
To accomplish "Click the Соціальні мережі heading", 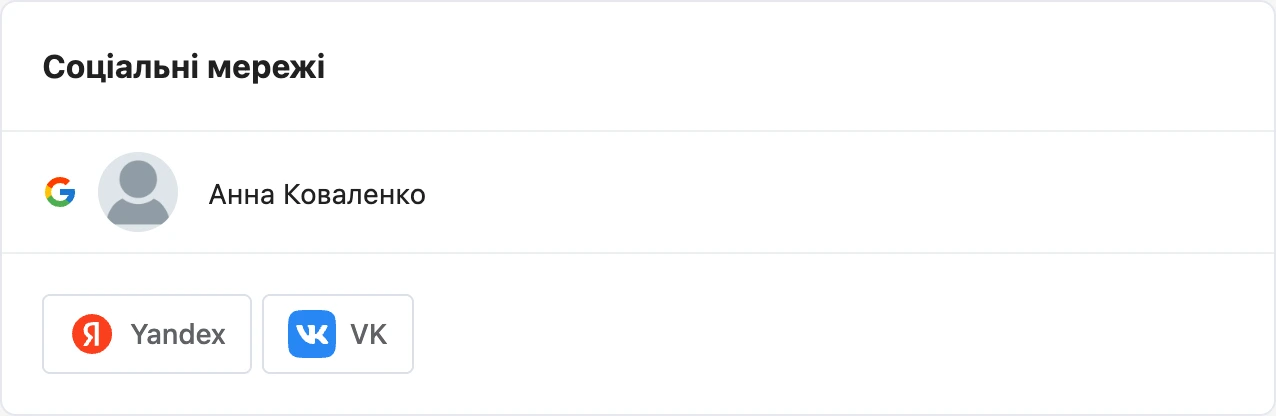I will click(184, 68).
